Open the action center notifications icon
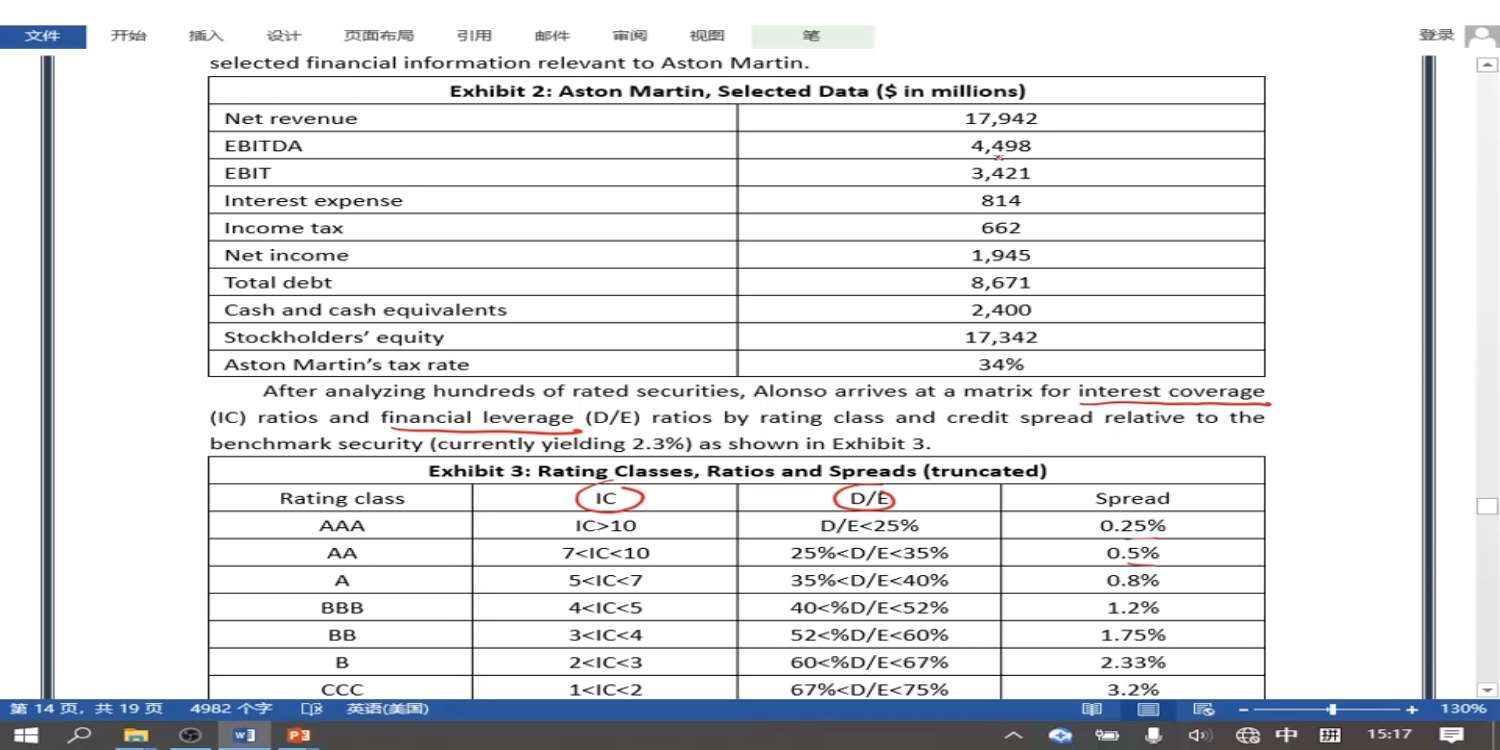Image resolution: width=1500 pixels, height=750 pixels. click(1450, 735)
